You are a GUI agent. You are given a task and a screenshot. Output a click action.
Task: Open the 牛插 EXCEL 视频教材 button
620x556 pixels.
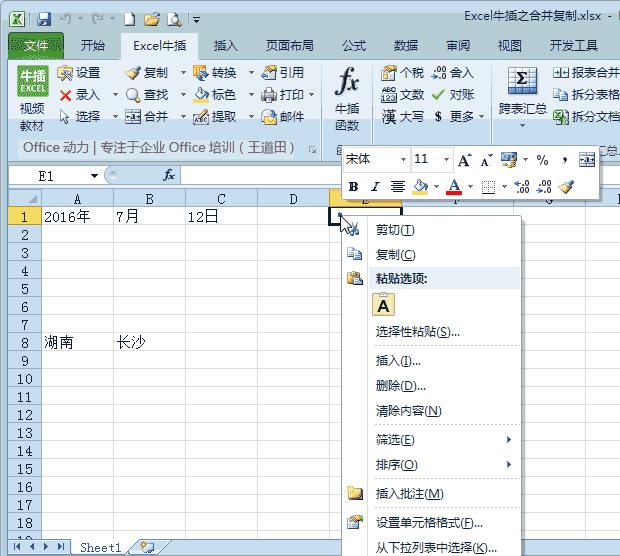[x=32, y=99]
